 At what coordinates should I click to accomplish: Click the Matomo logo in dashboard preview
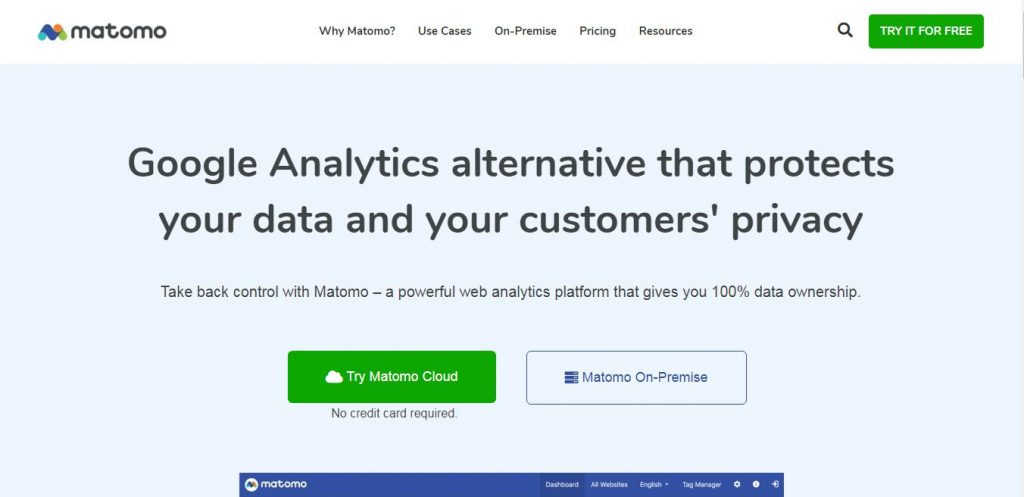coord(276,485)
